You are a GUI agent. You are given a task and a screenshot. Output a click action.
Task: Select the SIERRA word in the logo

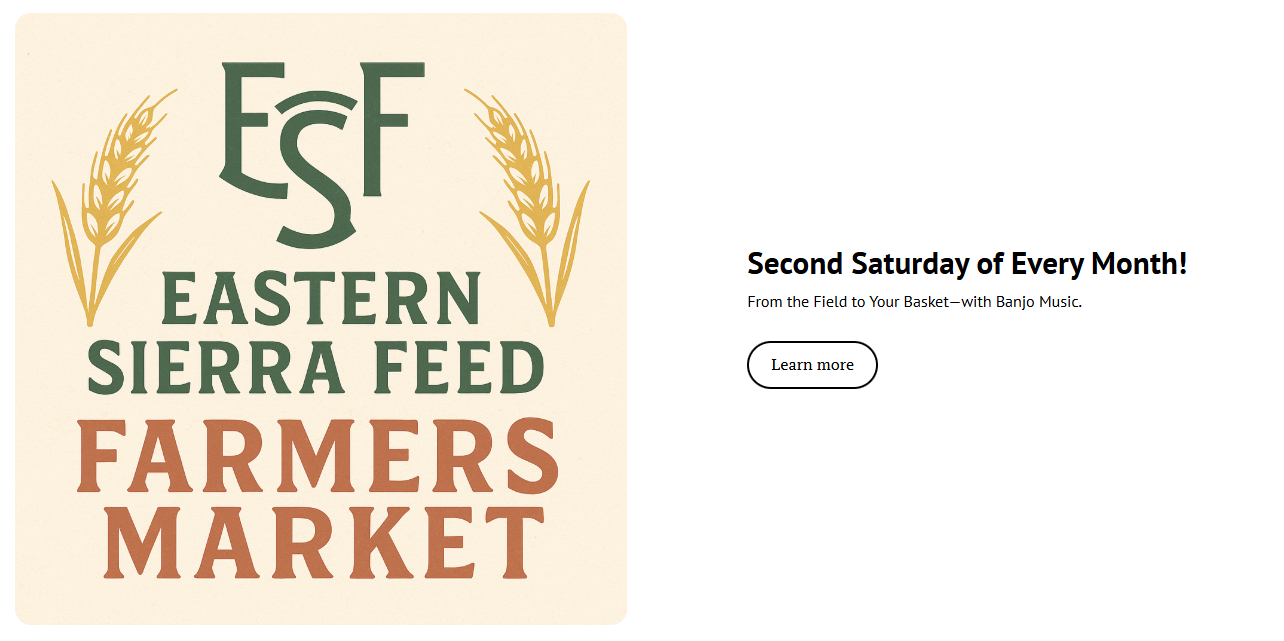[215, 366]
